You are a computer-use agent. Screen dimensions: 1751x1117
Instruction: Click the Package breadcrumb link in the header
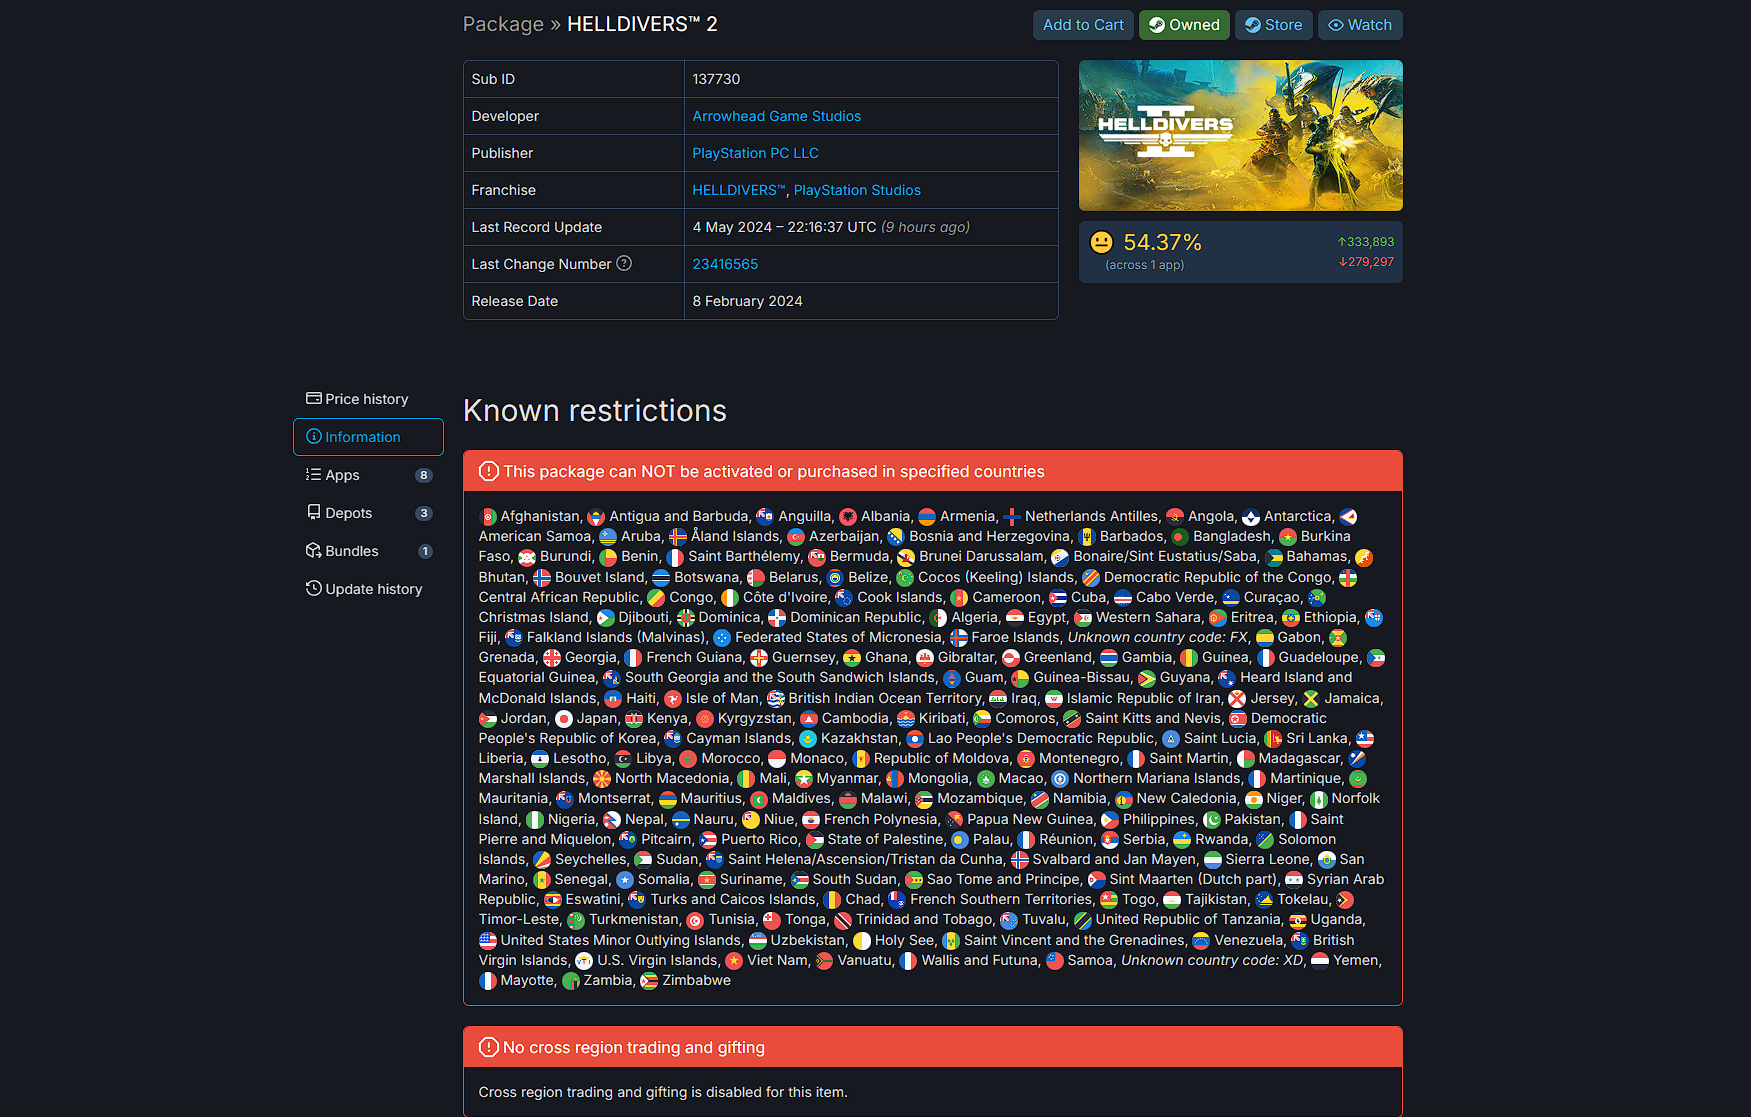pyautogui.click(x=503, y=23)
